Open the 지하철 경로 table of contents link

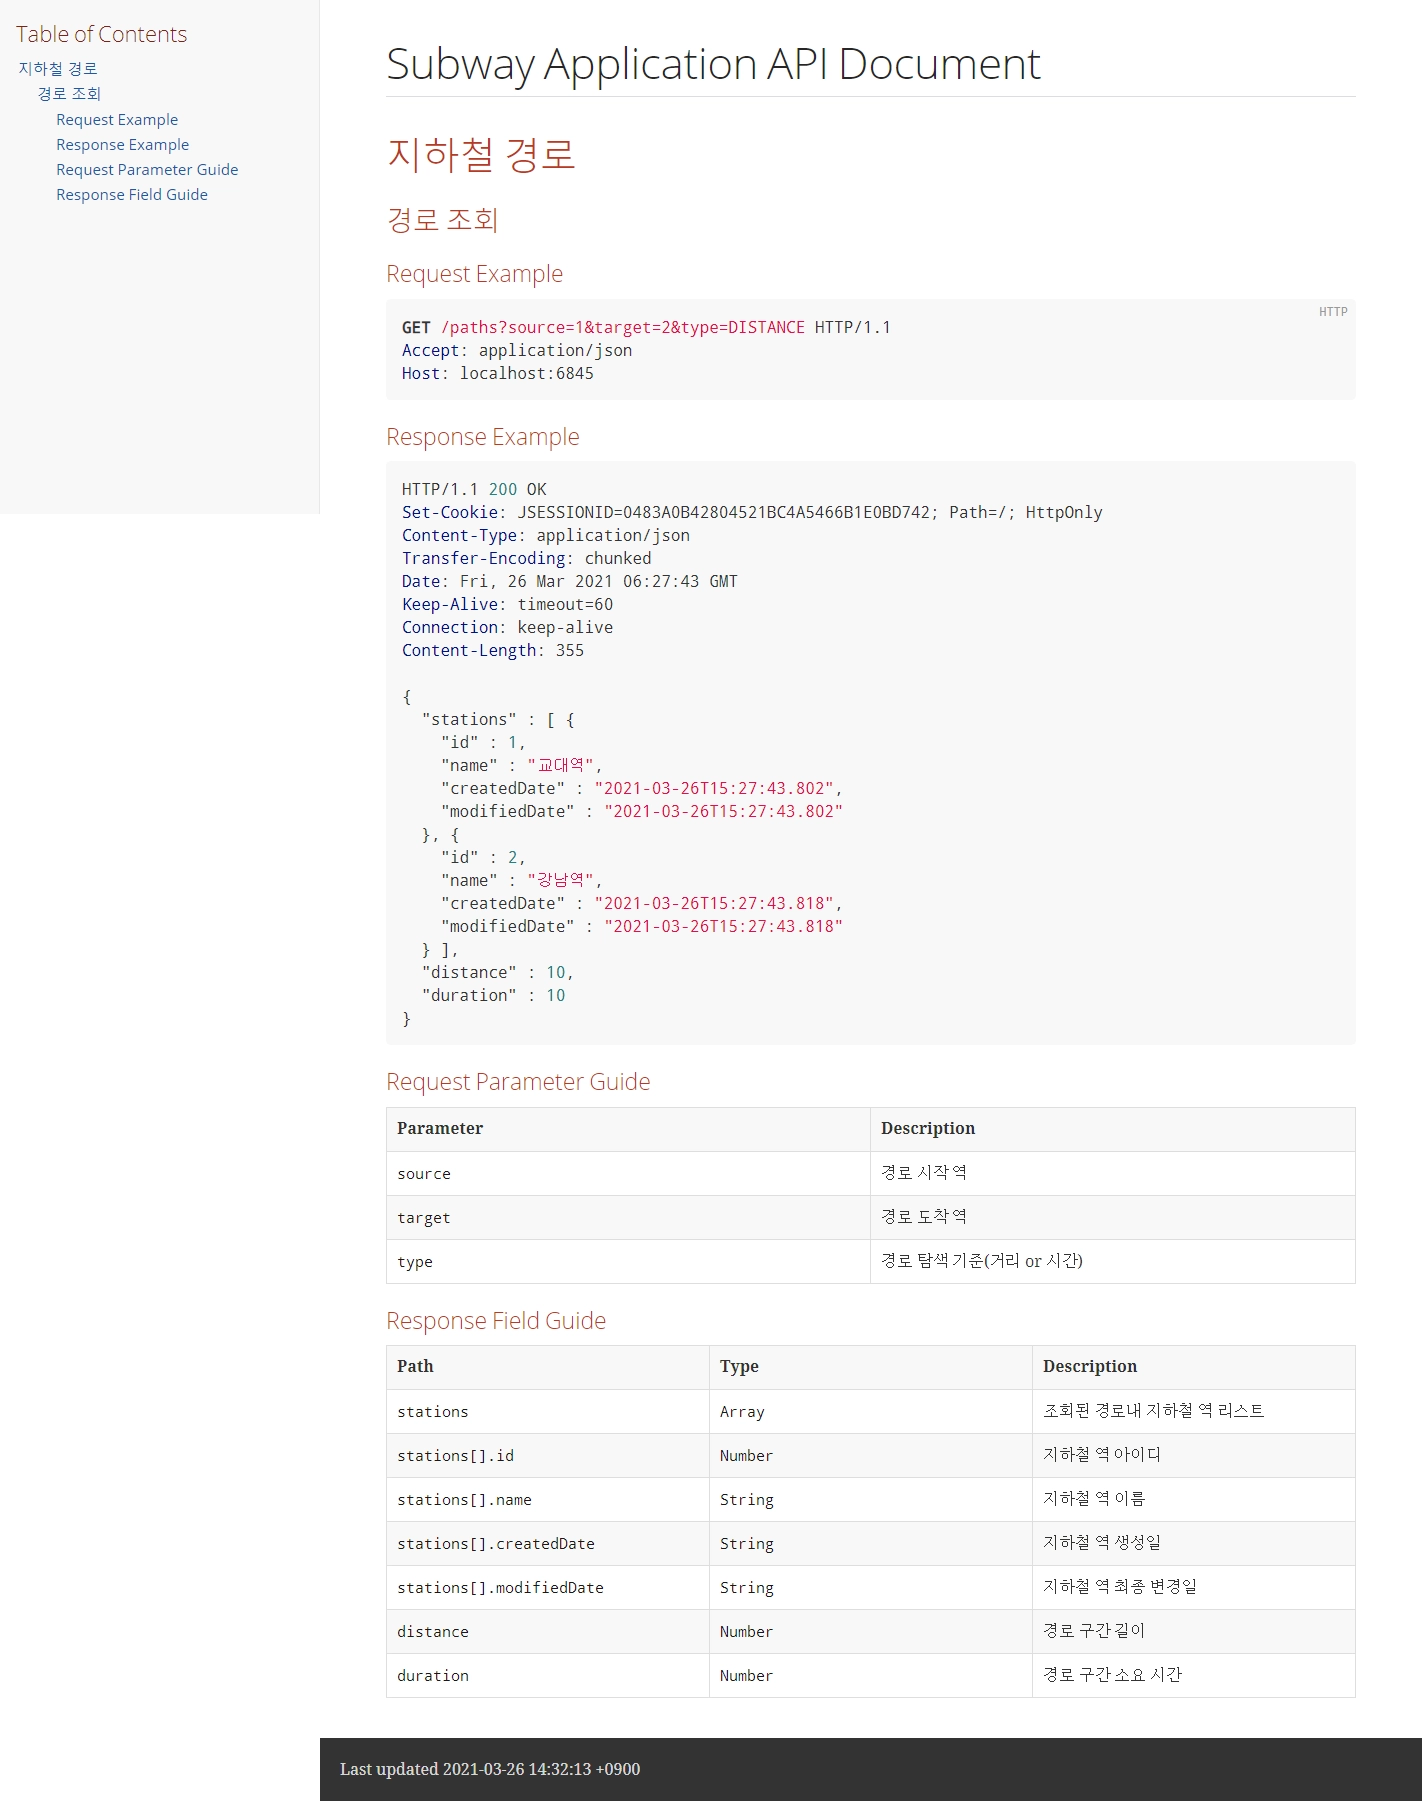click(x=58, y=68)
